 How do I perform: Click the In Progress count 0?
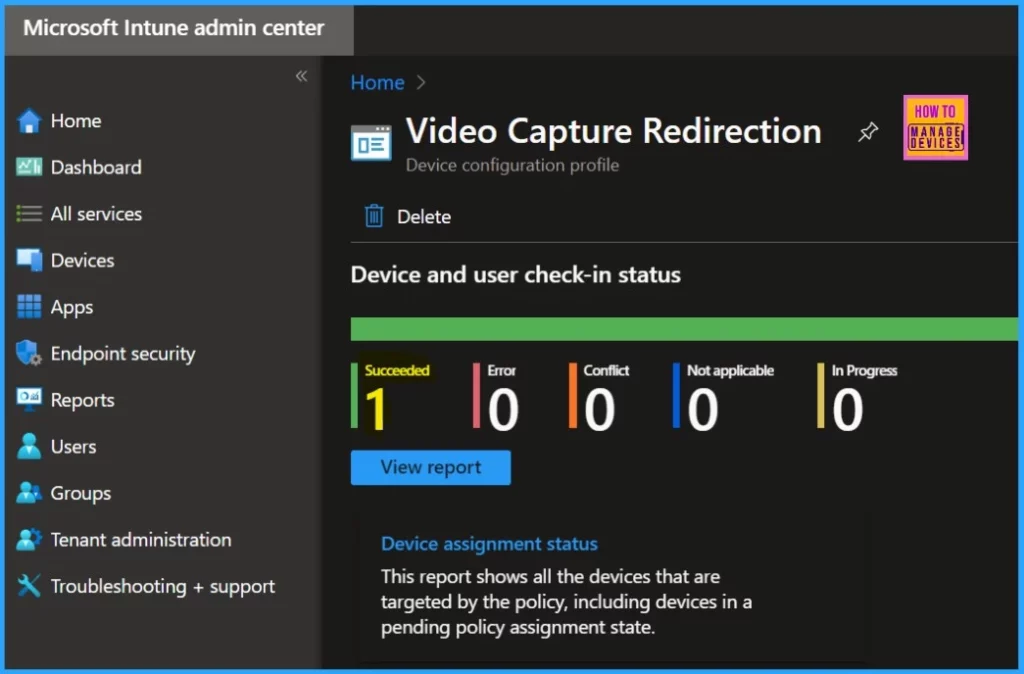click(848, 409)
